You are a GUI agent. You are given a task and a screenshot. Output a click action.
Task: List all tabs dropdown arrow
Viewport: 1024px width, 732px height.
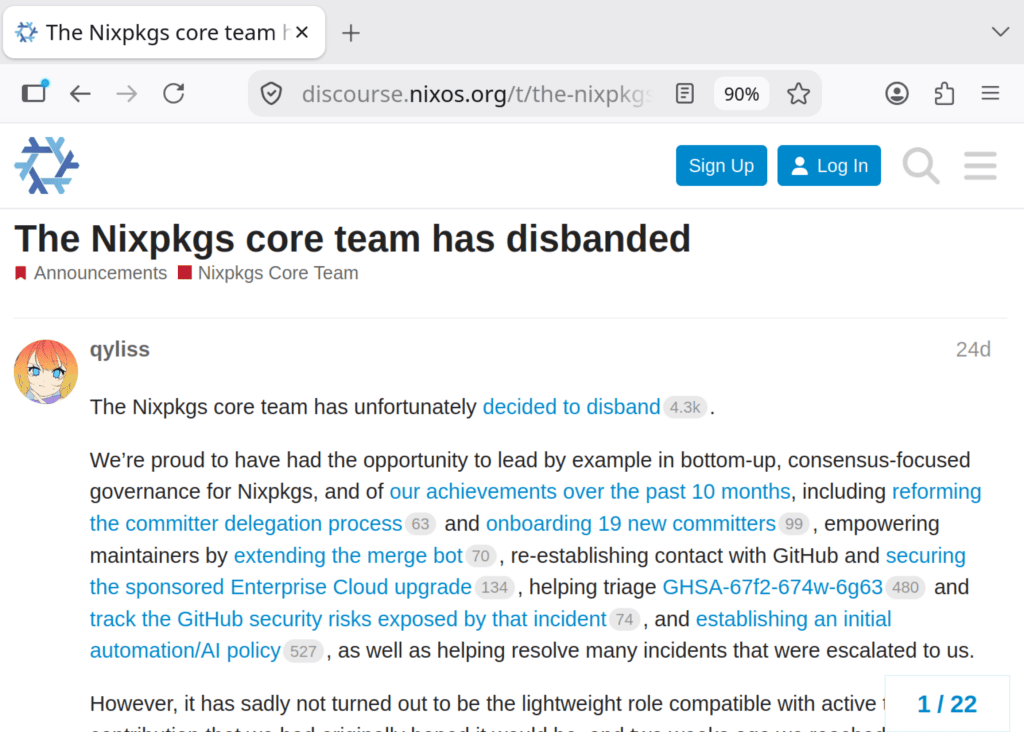click(x=1000, y=31)
